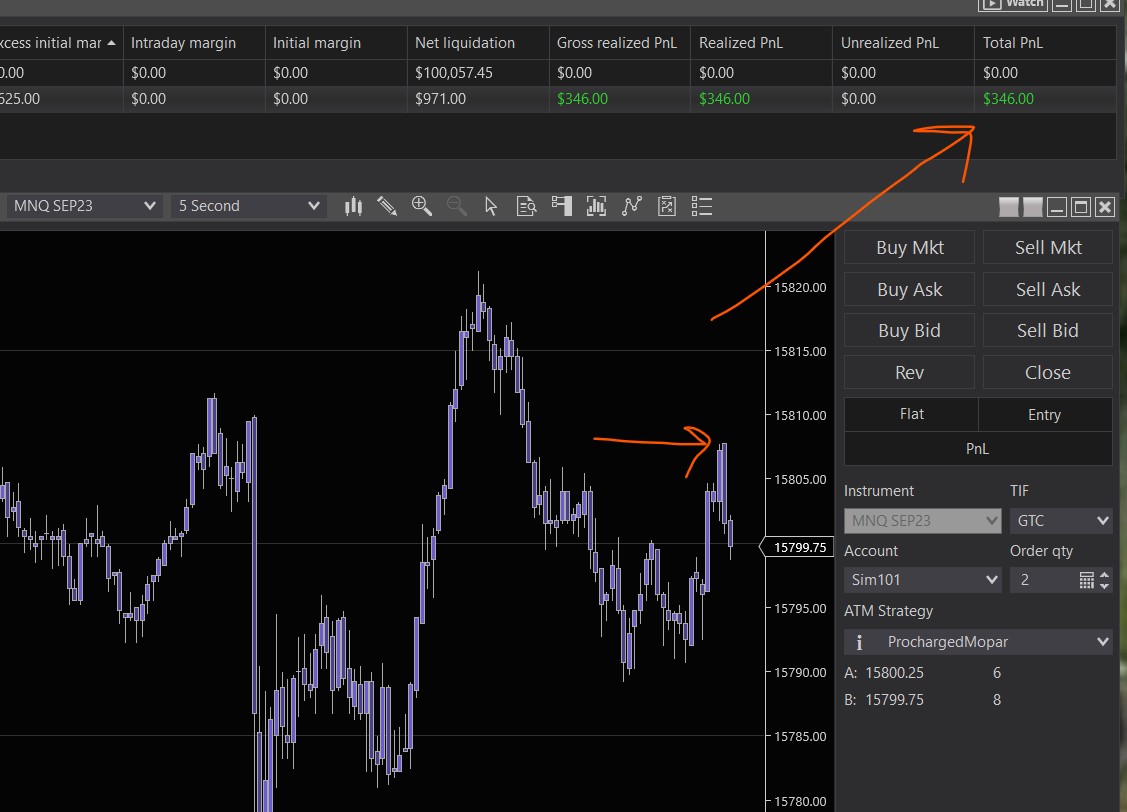Open the bar type candlestick icon

coord(353,206)
